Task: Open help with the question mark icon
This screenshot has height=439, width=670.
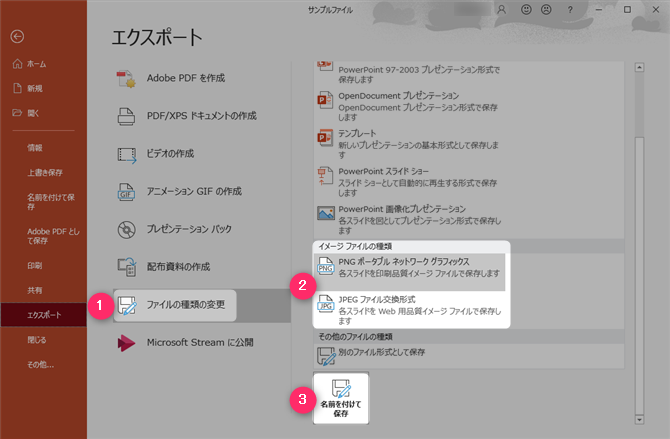Action: [x=570, y=9]
